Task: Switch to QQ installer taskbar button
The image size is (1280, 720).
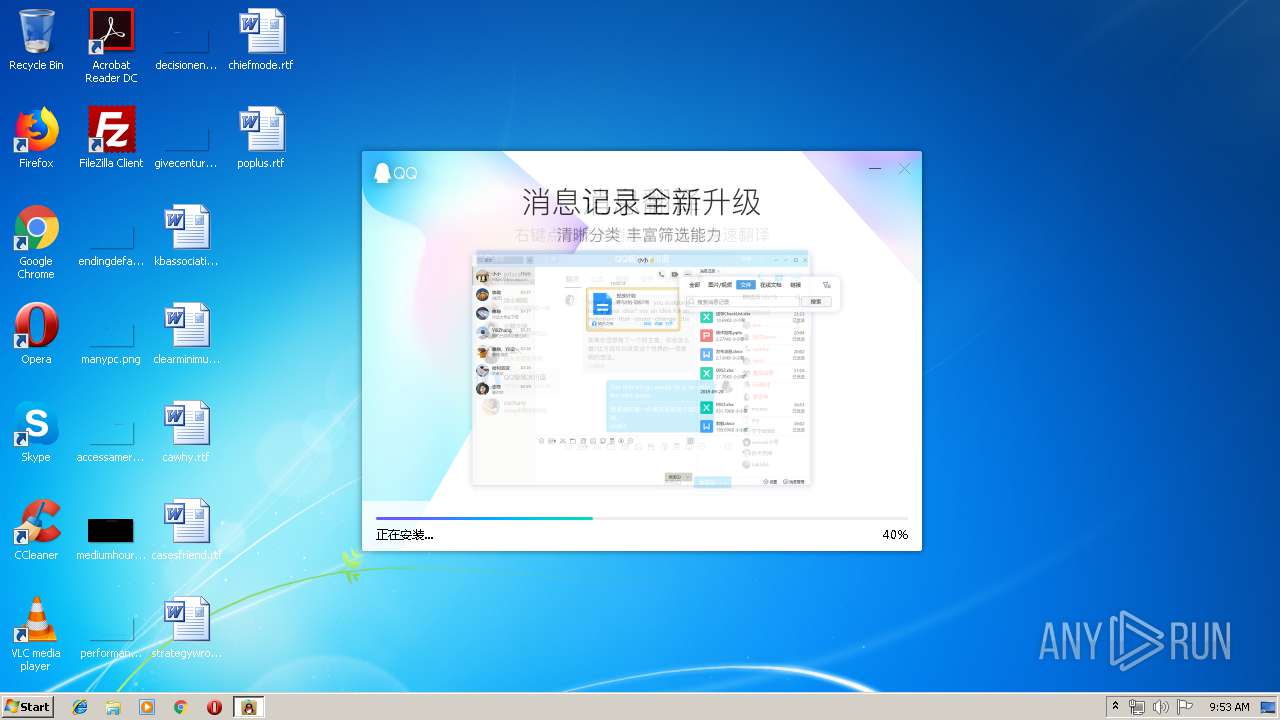Action: pos(249,707)
